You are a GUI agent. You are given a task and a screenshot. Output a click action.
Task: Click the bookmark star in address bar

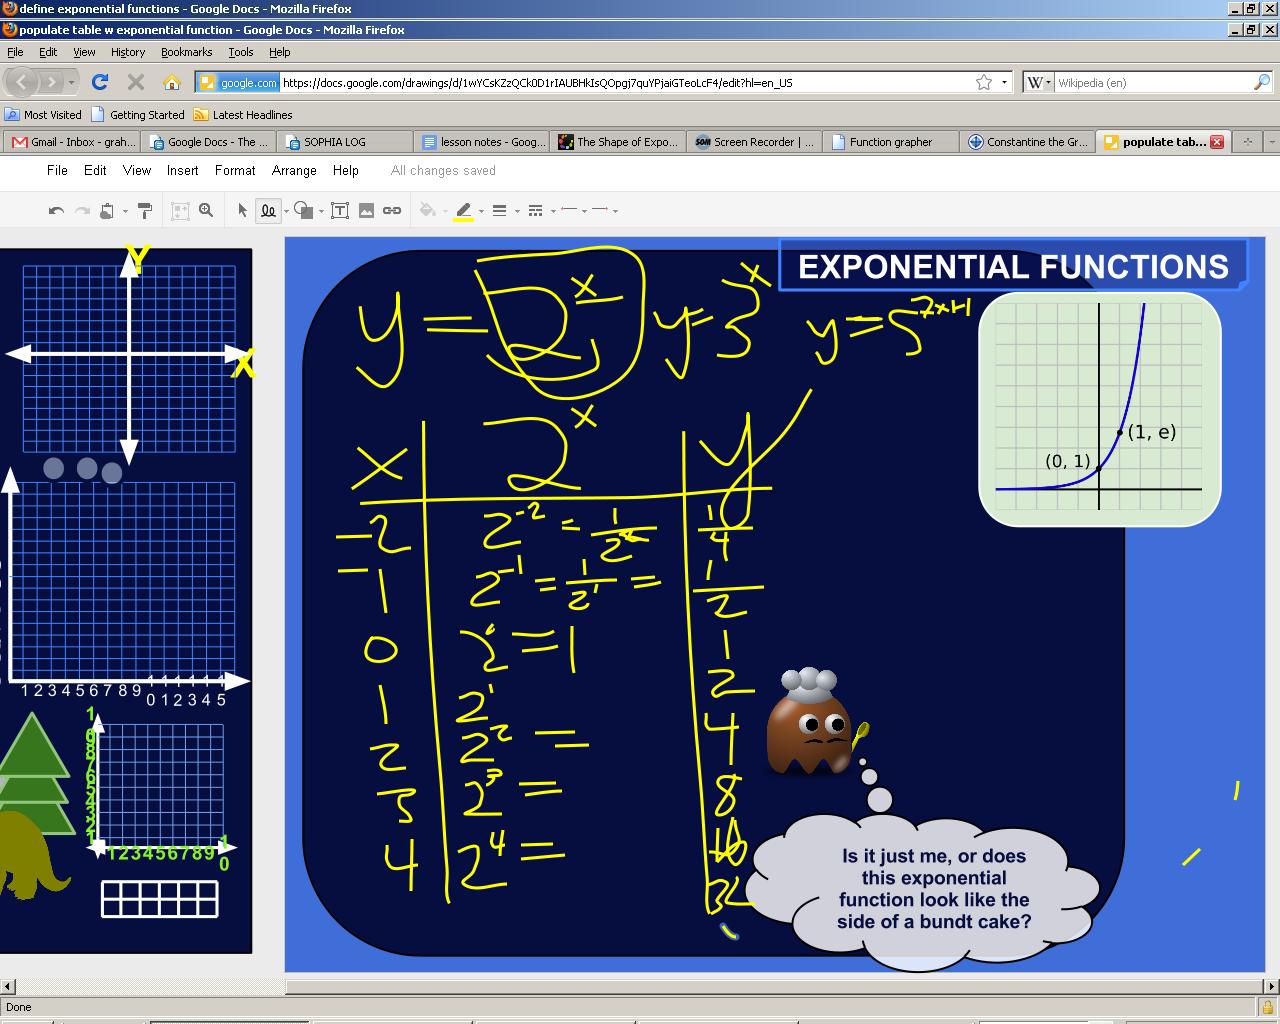coord(983,82)
